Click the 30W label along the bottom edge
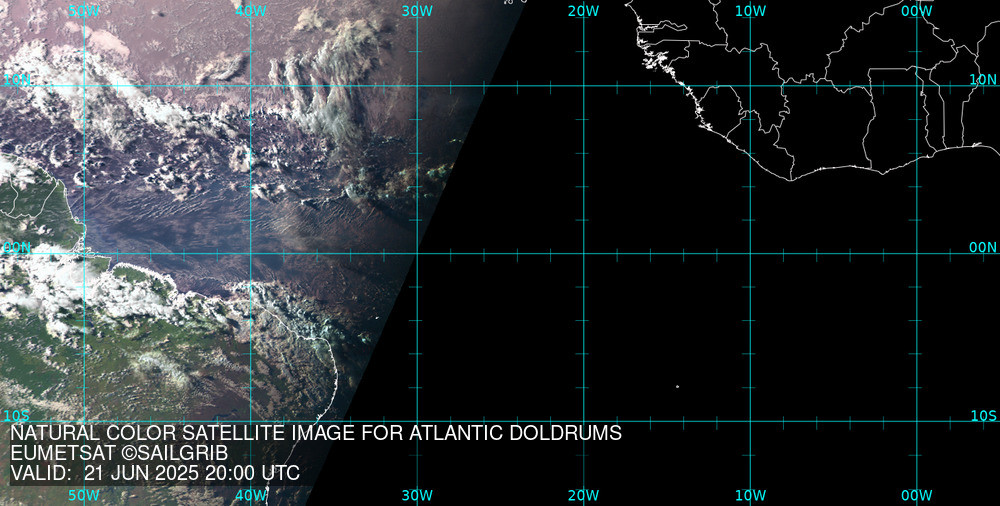Viewport: 1000px width, 506px height. [x=417, y=495]
